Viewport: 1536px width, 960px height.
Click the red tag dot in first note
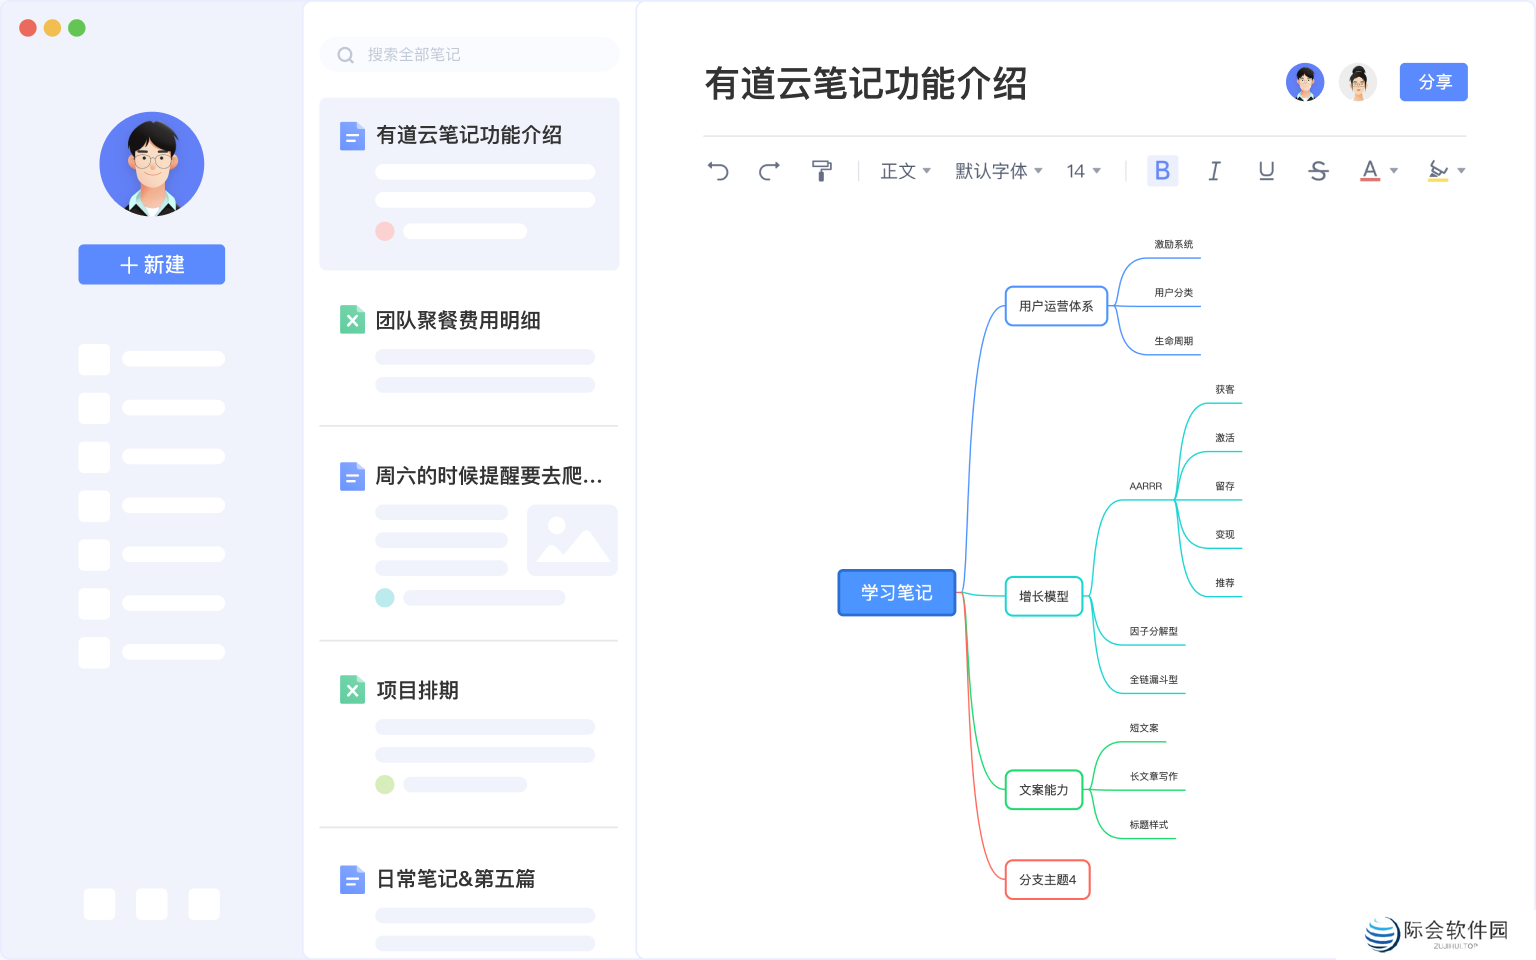(385, 231)
